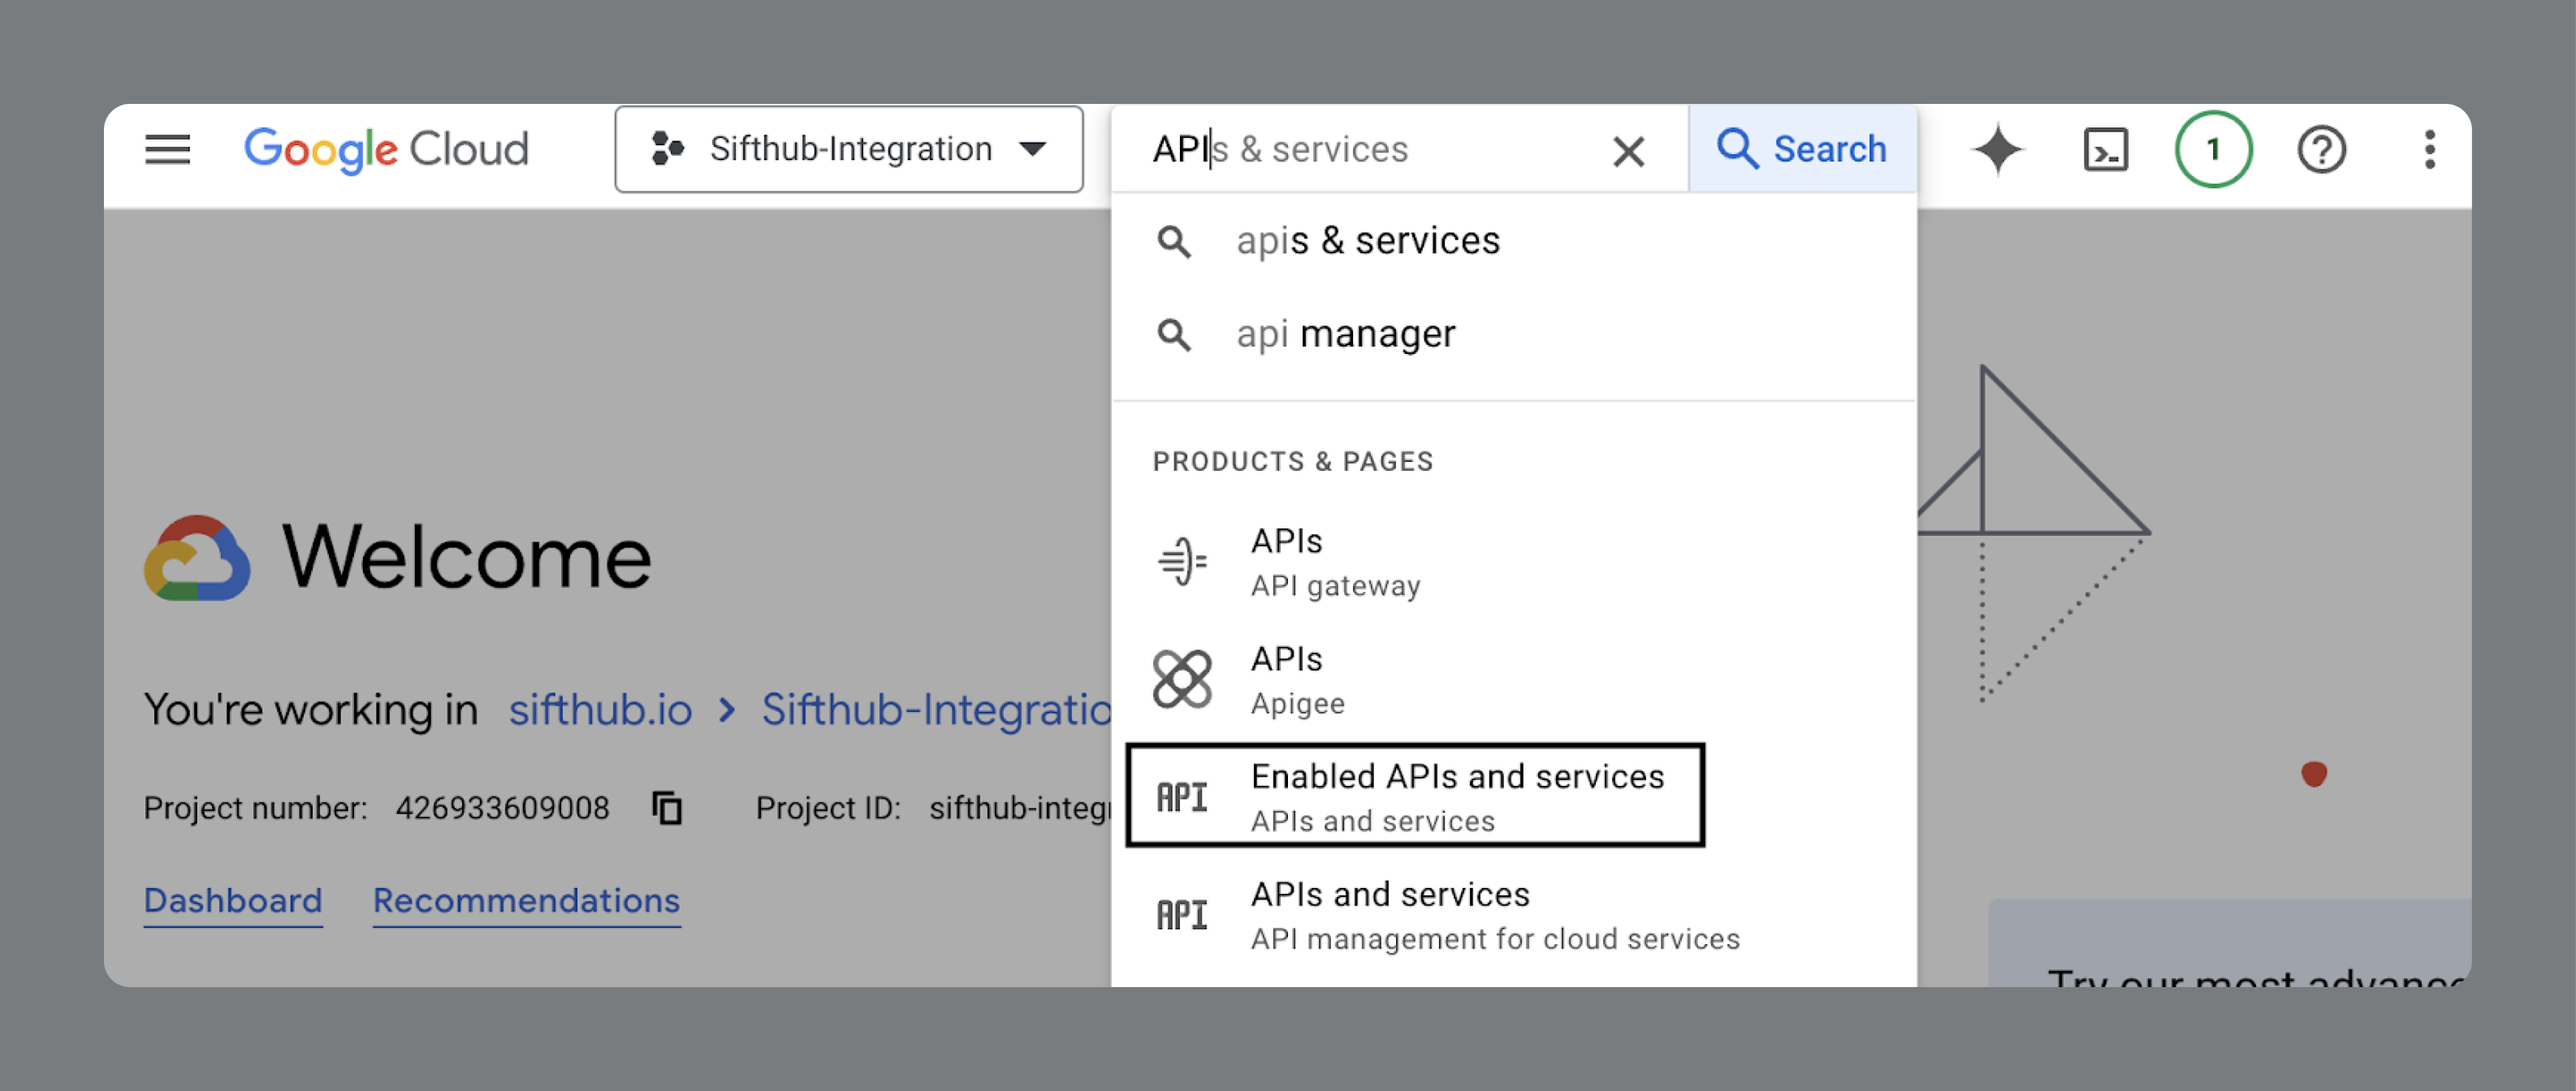This screenshot has width=2576, height=1091.
Task: Expand the Sifthub-Integration project picker
Action: click(x=848, y=150)
